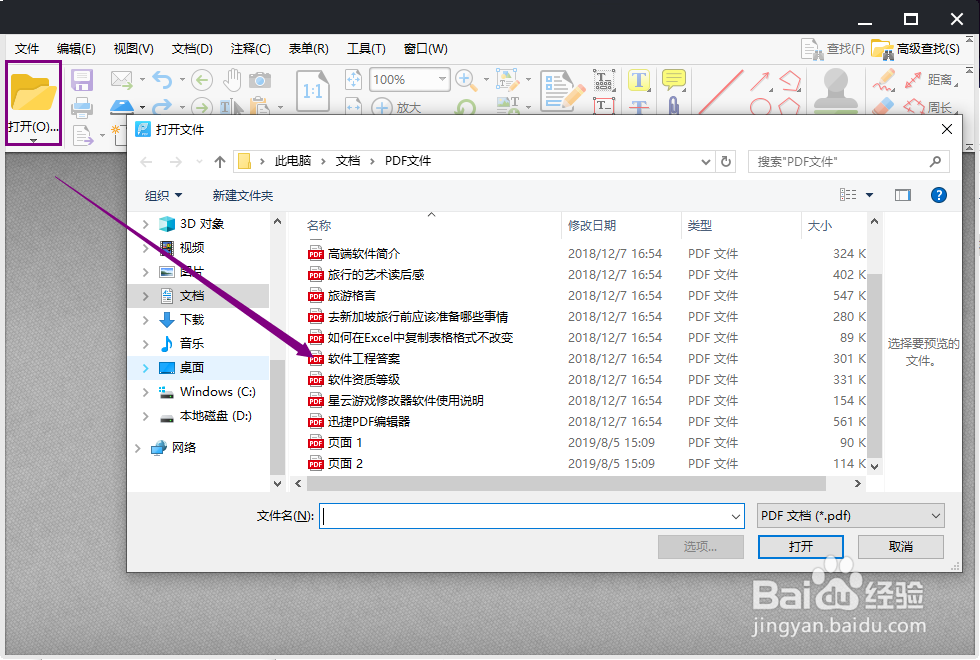Click the 打开 button to open the file
This screenshot has height=660, width=980.
(x=800, y=547)
